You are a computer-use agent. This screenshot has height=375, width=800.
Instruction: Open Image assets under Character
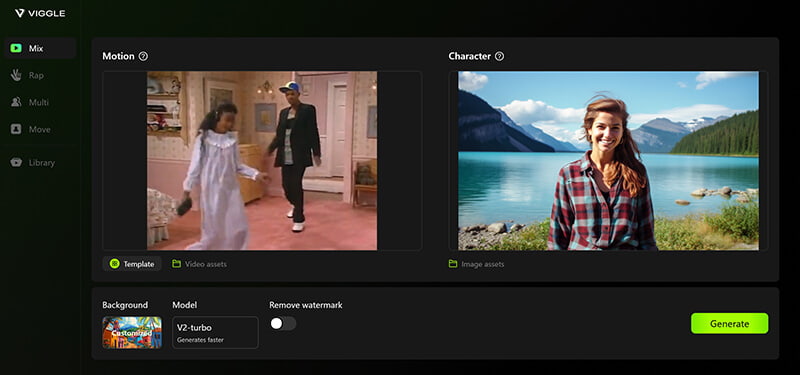(x=477, y=264)
